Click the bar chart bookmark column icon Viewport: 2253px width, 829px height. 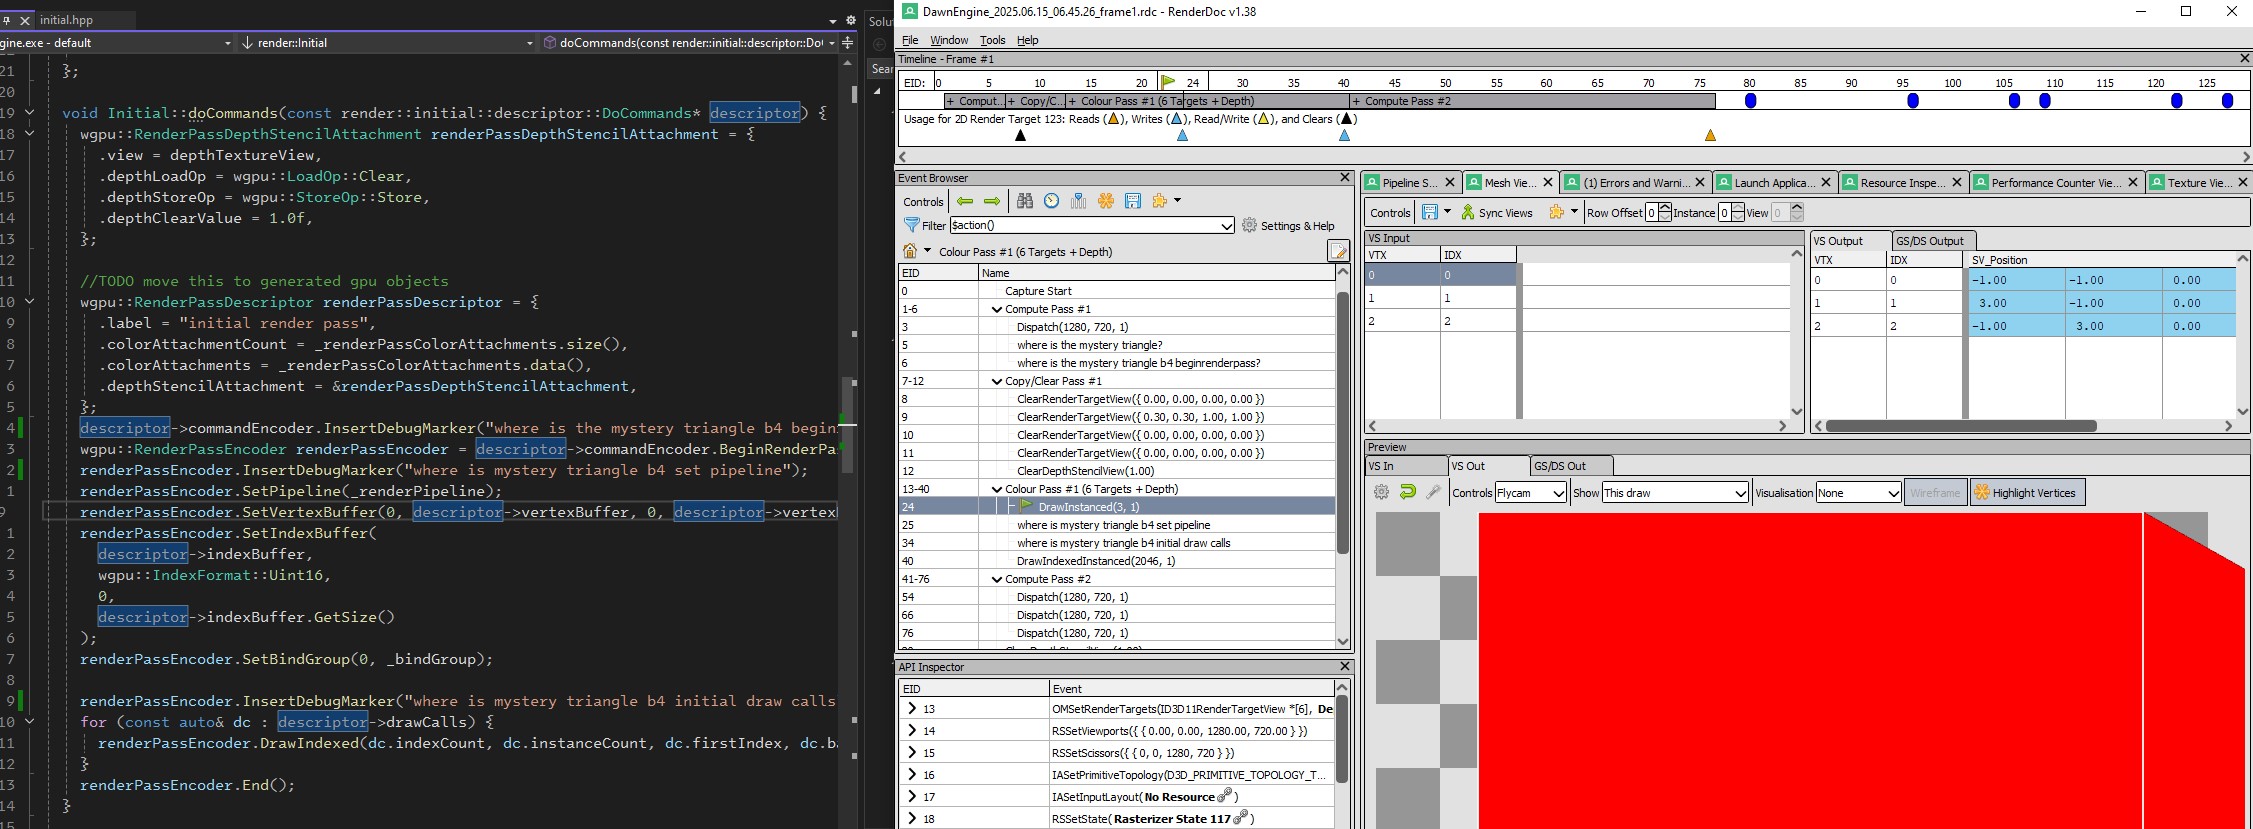tap(1078, 201)
